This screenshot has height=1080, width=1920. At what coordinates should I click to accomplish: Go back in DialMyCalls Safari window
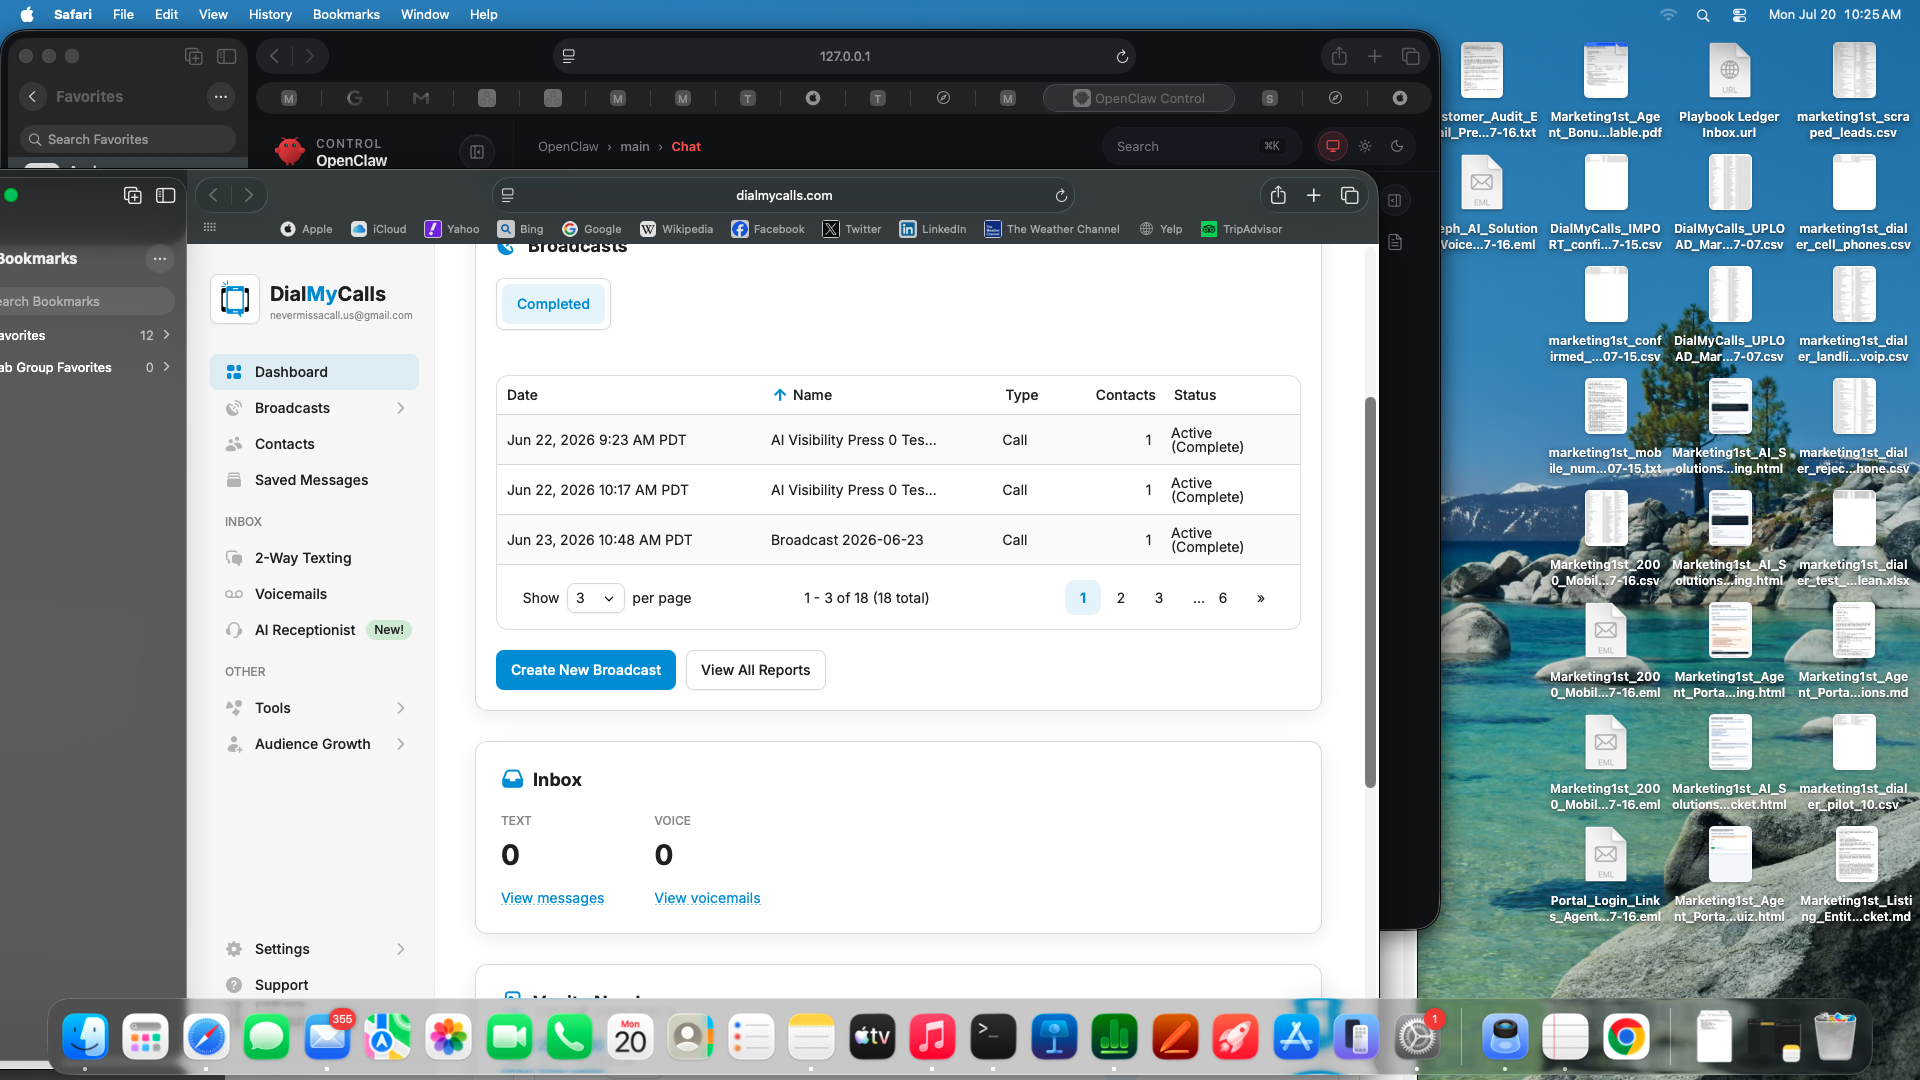click(x=214, y=196)
